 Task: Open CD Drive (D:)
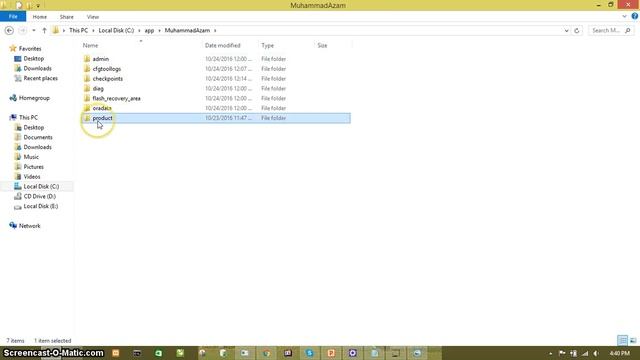[x=40, y=196]
